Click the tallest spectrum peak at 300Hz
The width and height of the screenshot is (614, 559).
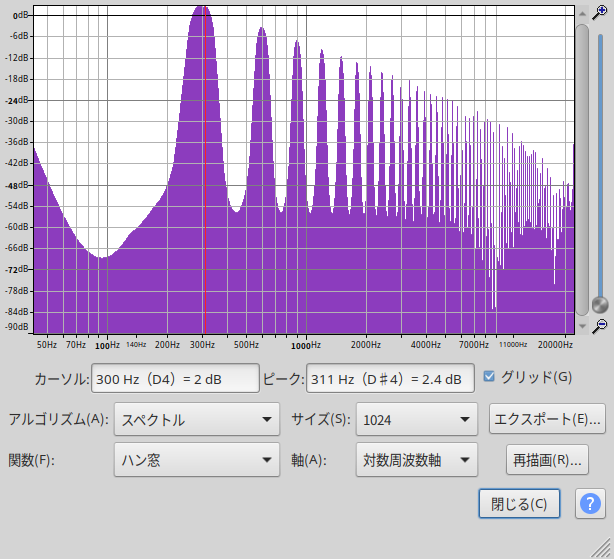(x=202, y=10)
